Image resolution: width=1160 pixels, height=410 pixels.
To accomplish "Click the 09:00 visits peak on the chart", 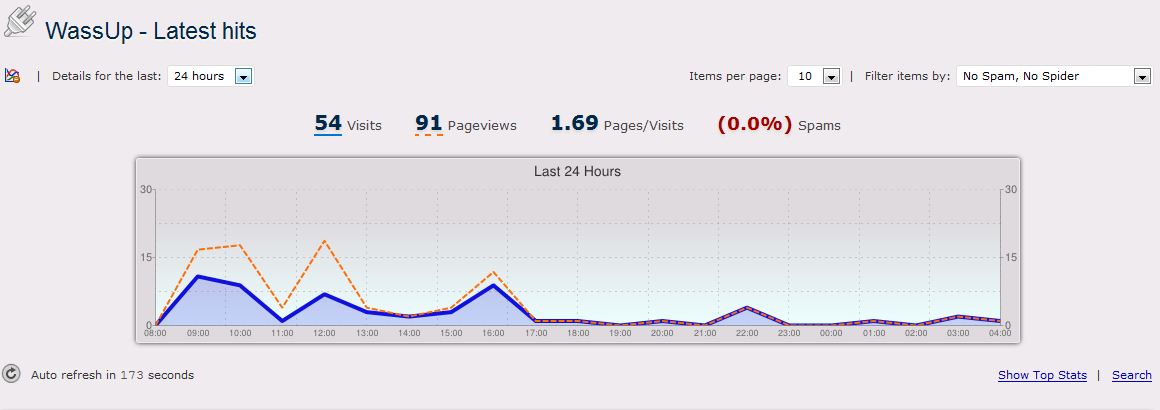I will coord(198,276).
